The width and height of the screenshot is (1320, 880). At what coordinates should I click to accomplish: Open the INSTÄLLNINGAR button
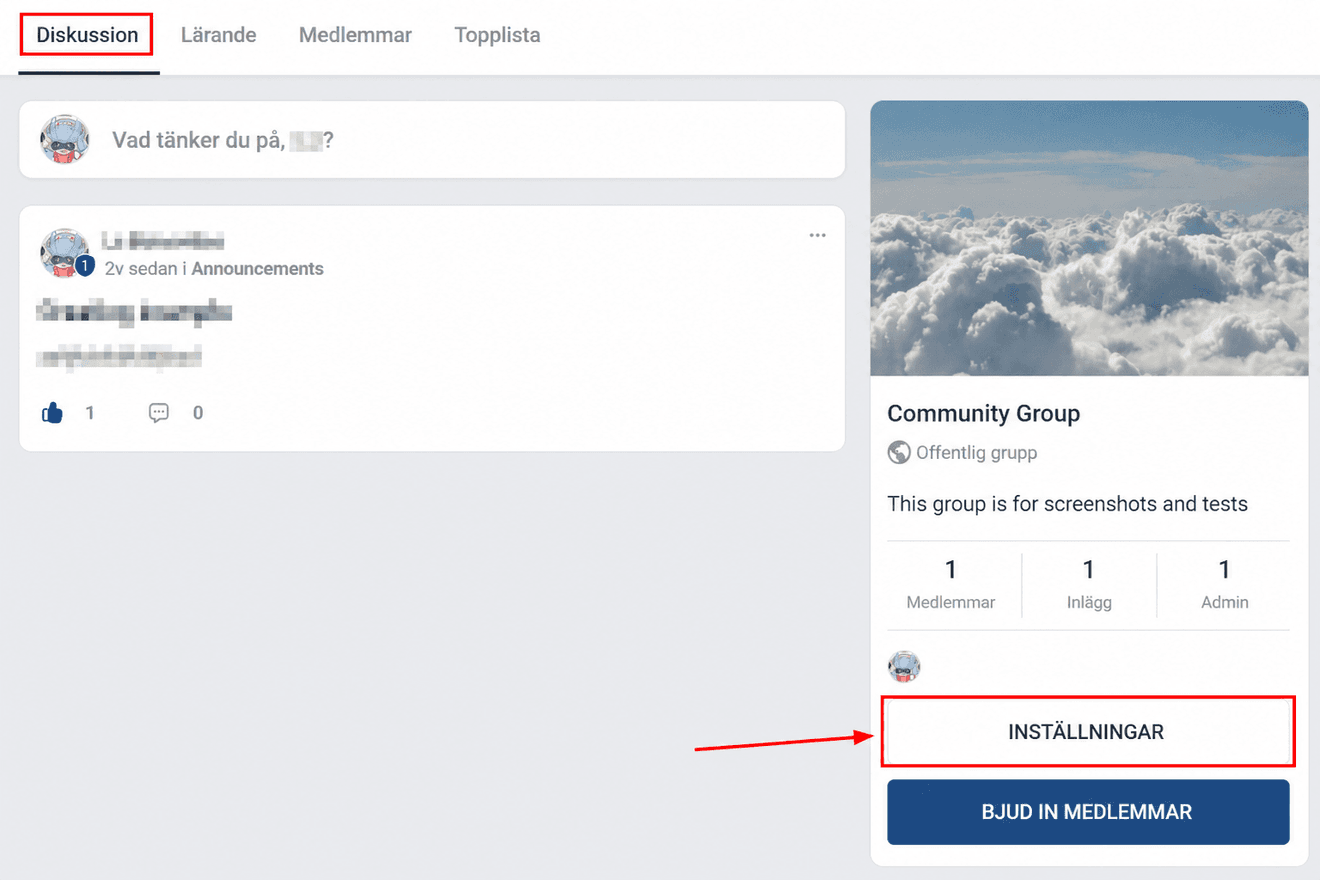pos(1087,732)
